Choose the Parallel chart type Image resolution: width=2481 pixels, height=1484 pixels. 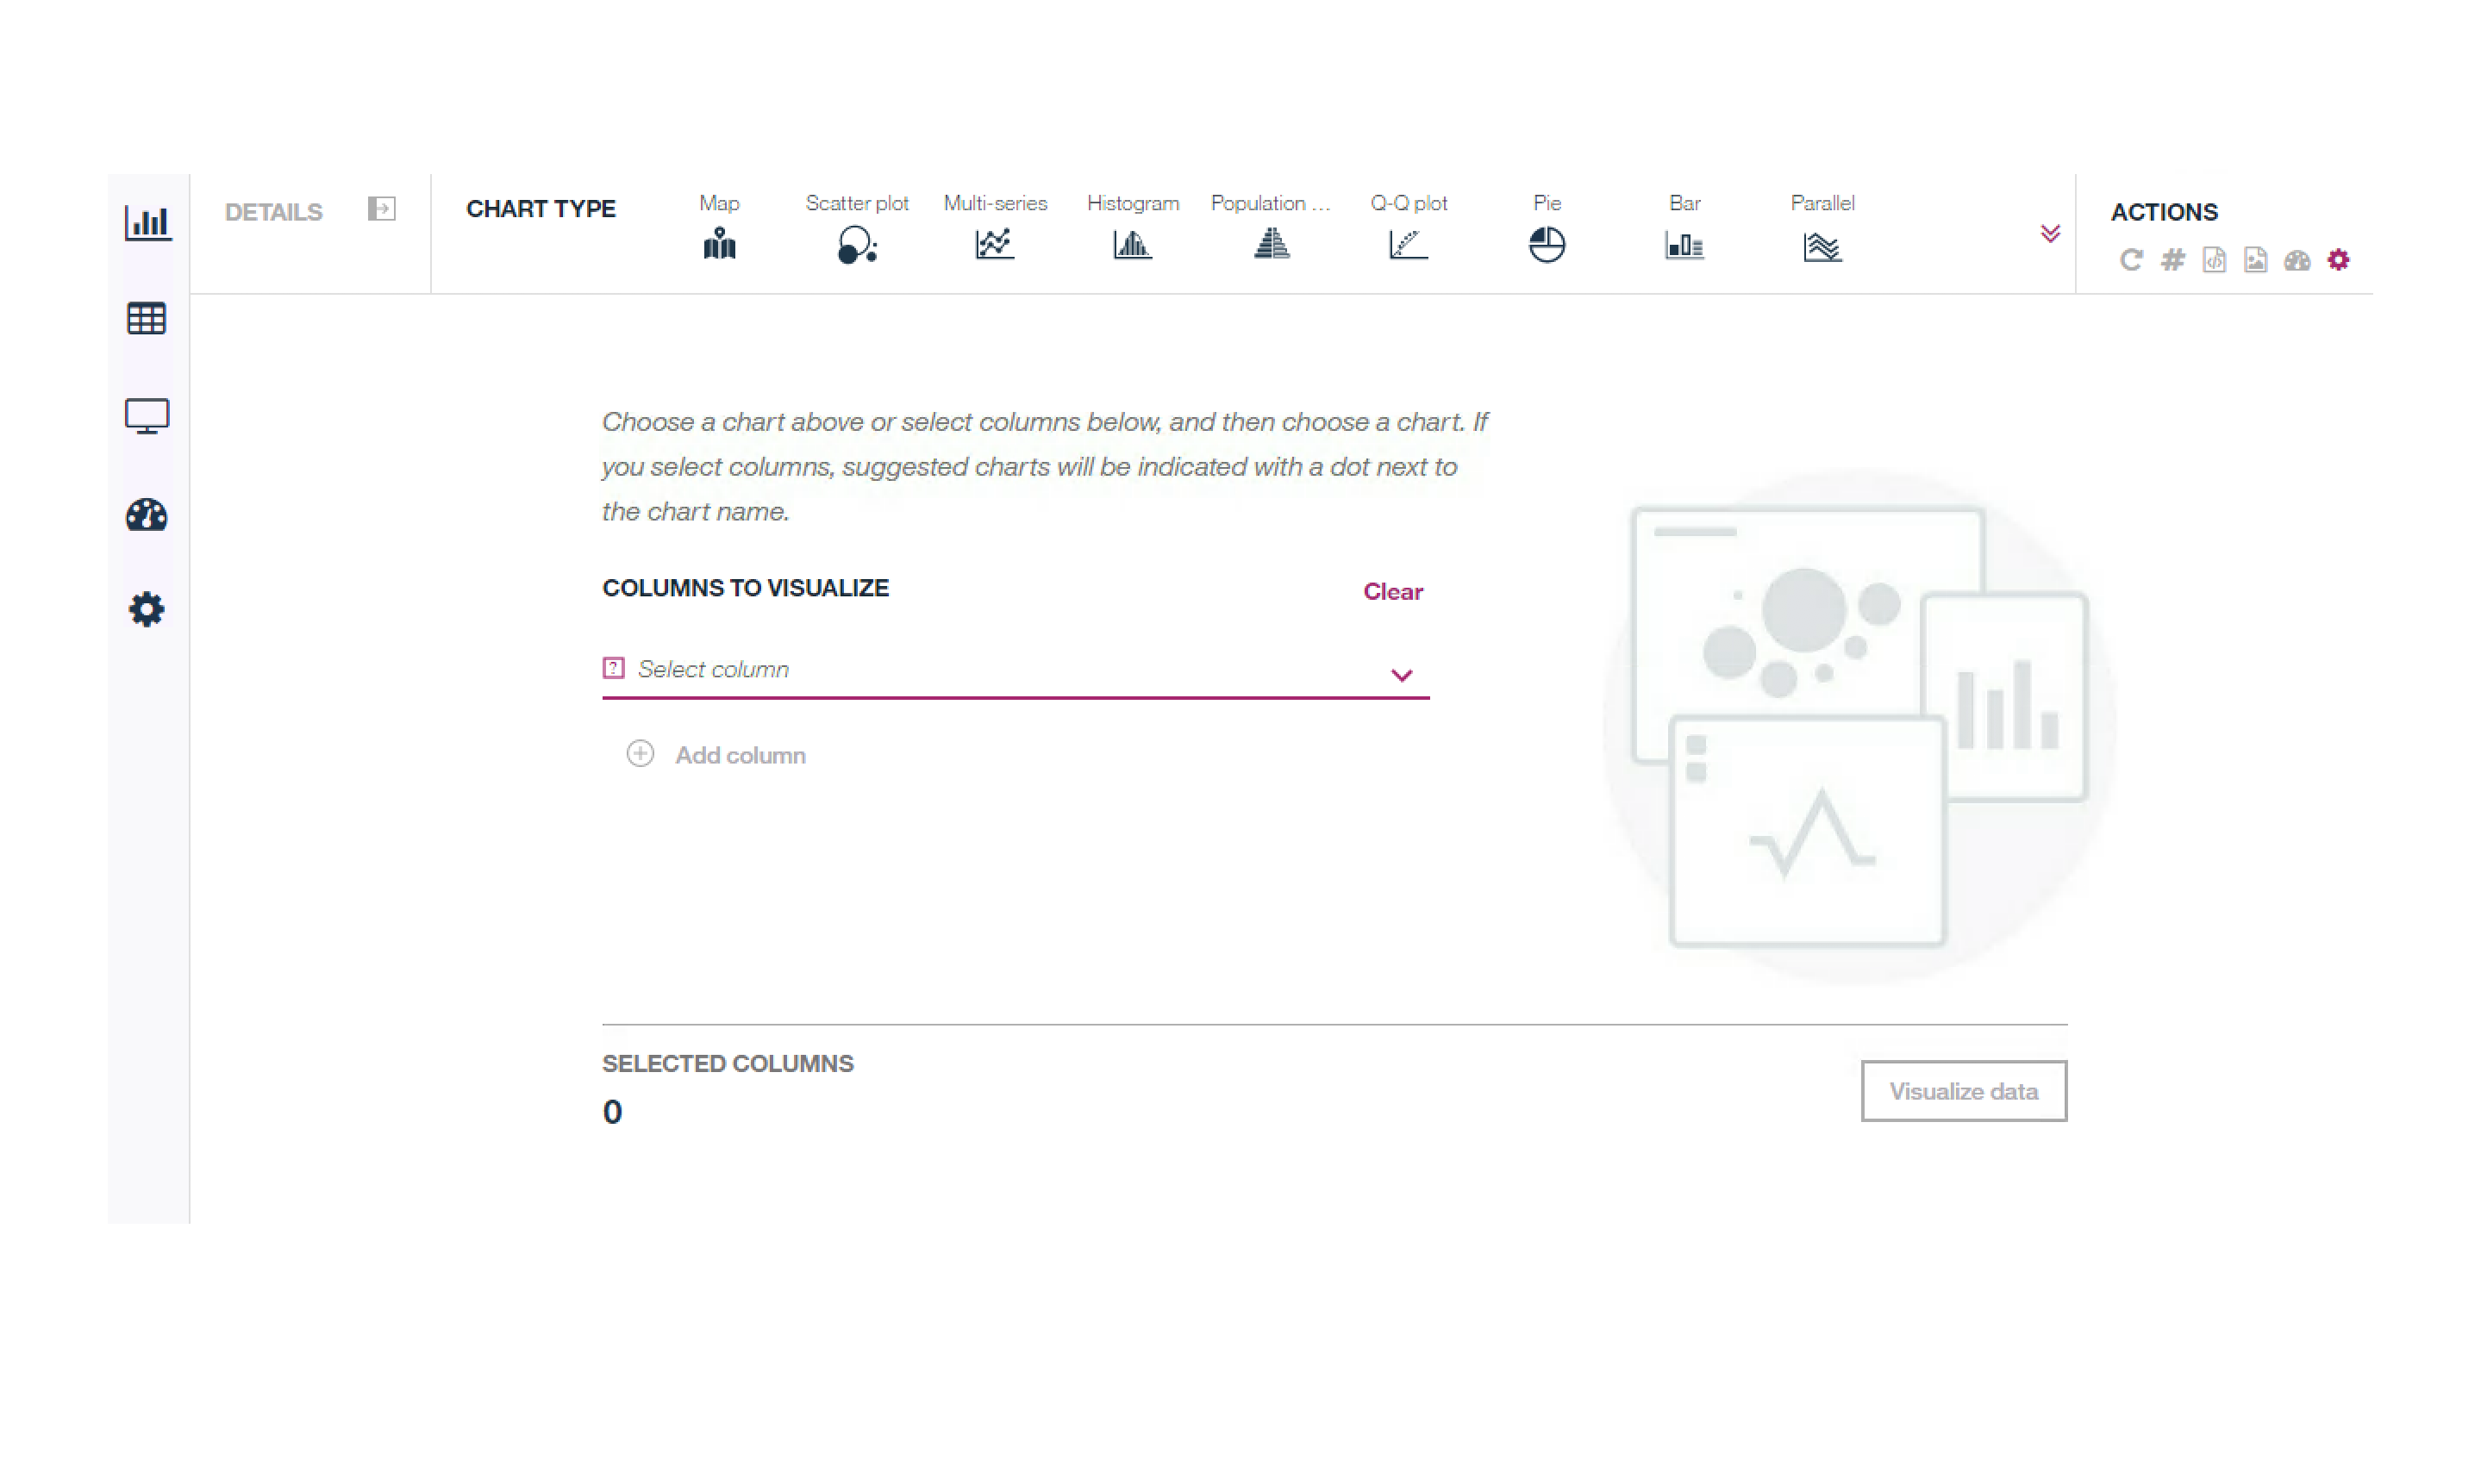click(1822, 245)
